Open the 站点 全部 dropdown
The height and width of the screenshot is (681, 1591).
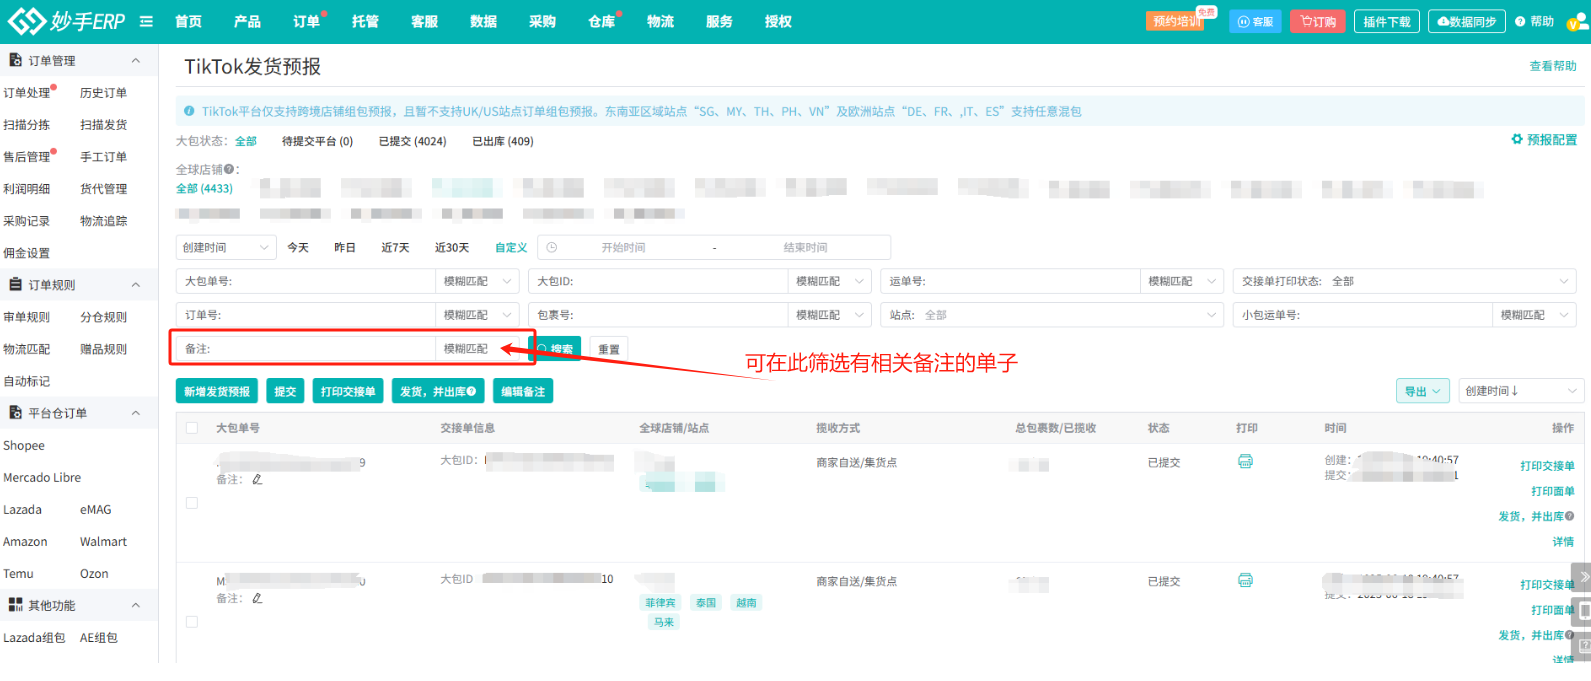click(1052, 315)
